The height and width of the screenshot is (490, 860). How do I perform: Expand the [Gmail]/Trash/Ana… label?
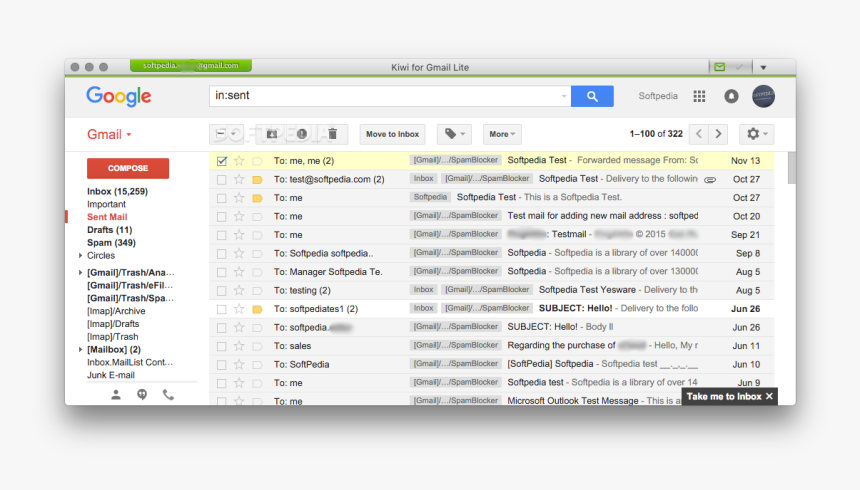81,273
